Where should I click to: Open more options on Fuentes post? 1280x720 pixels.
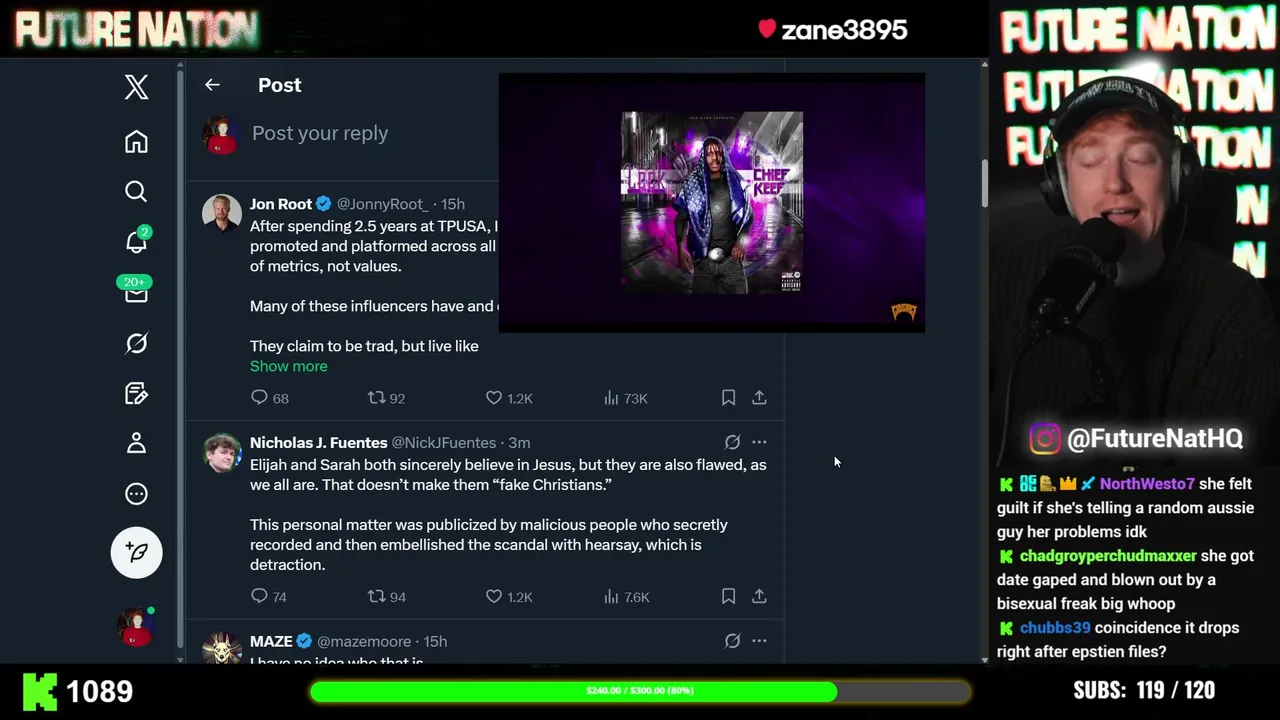pyautogui.click(x=759, y=442)
